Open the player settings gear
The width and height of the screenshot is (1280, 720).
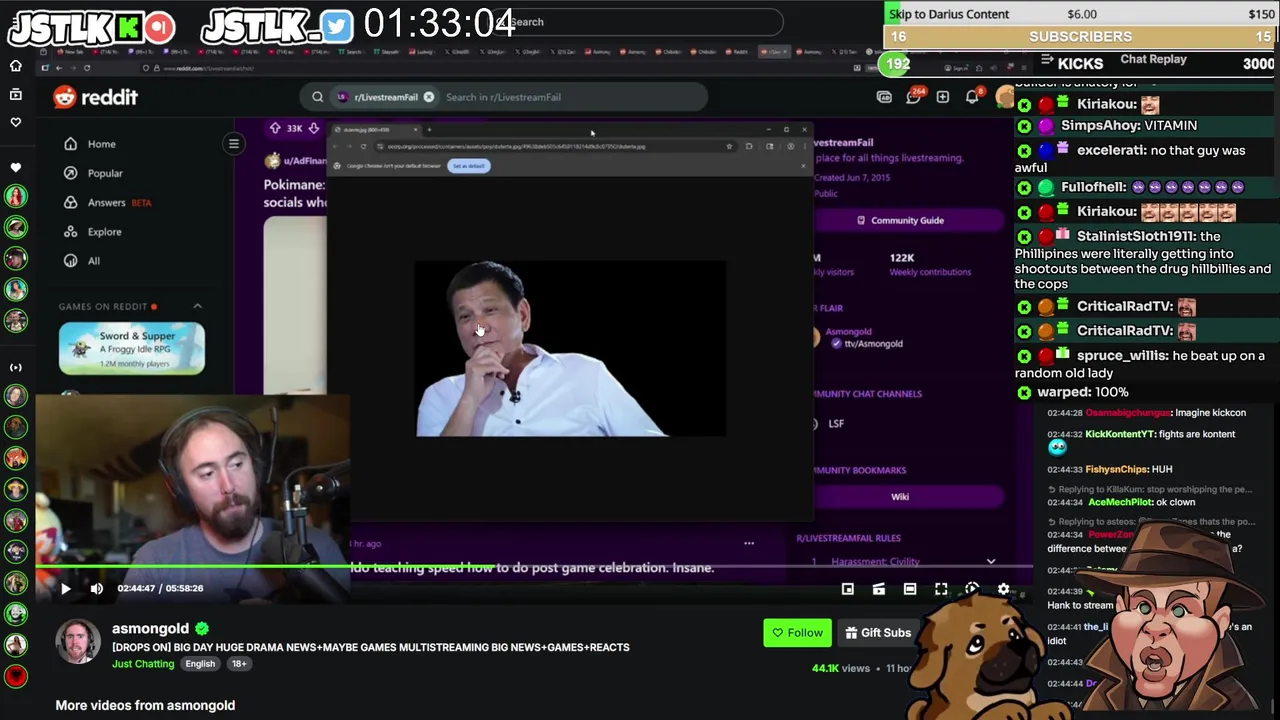click(1003, 590)
